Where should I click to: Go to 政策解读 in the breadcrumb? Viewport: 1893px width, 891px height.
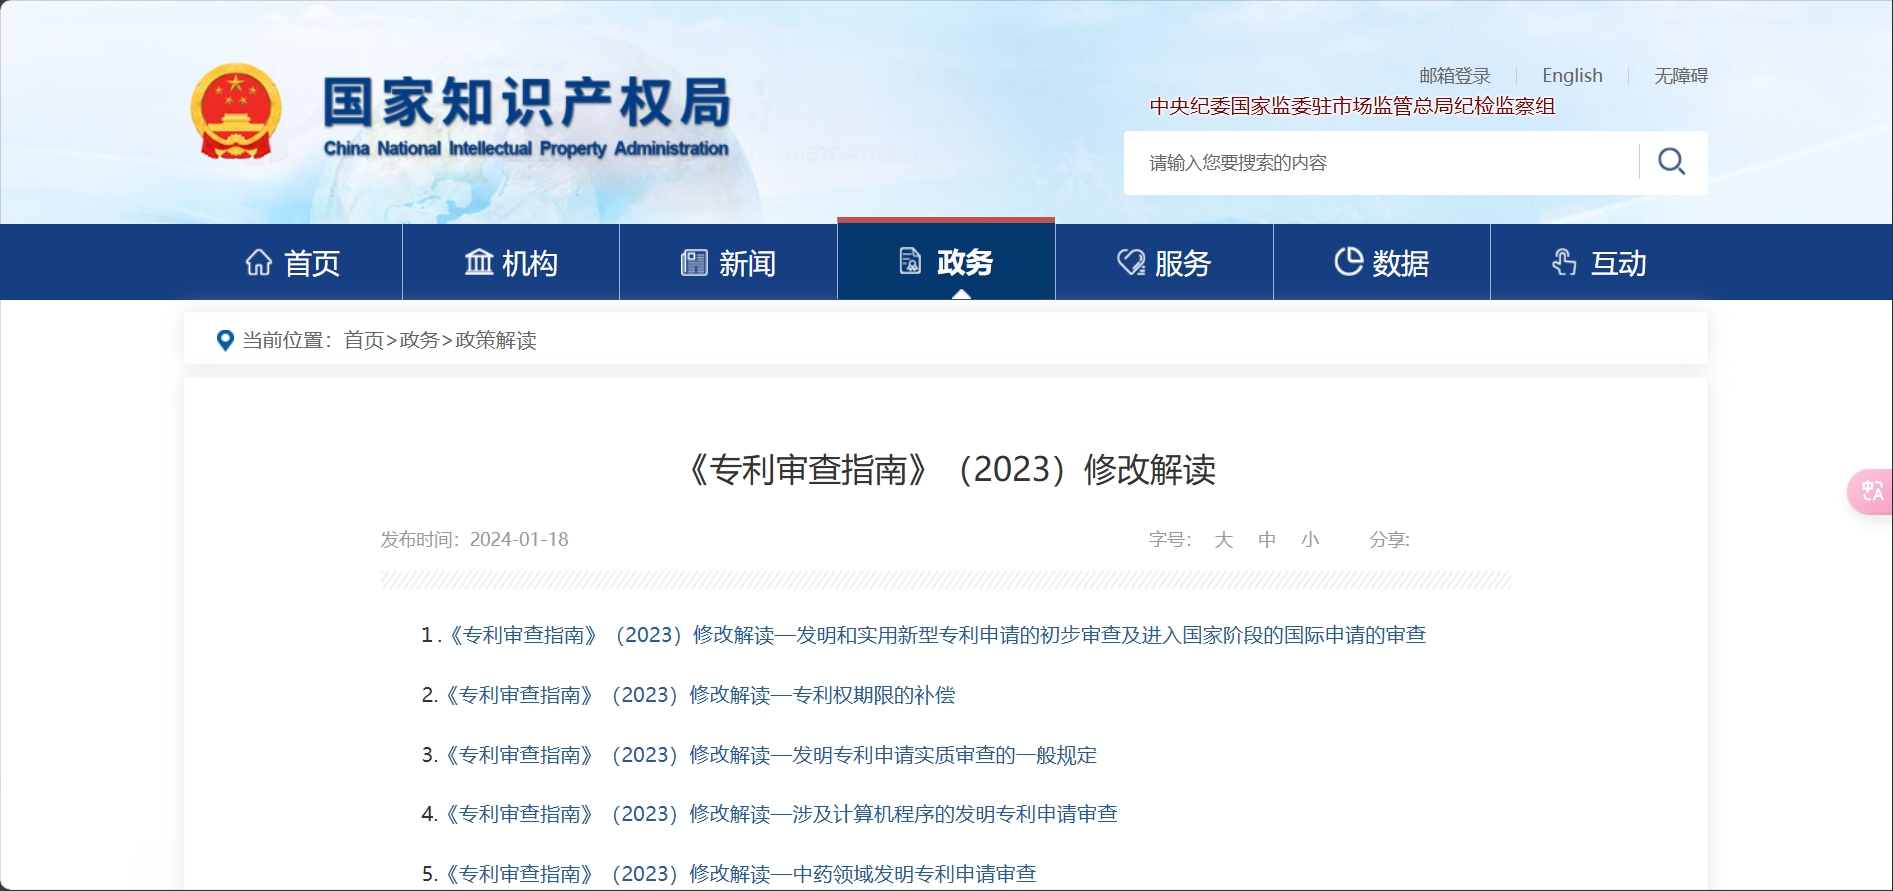(496, 340)
